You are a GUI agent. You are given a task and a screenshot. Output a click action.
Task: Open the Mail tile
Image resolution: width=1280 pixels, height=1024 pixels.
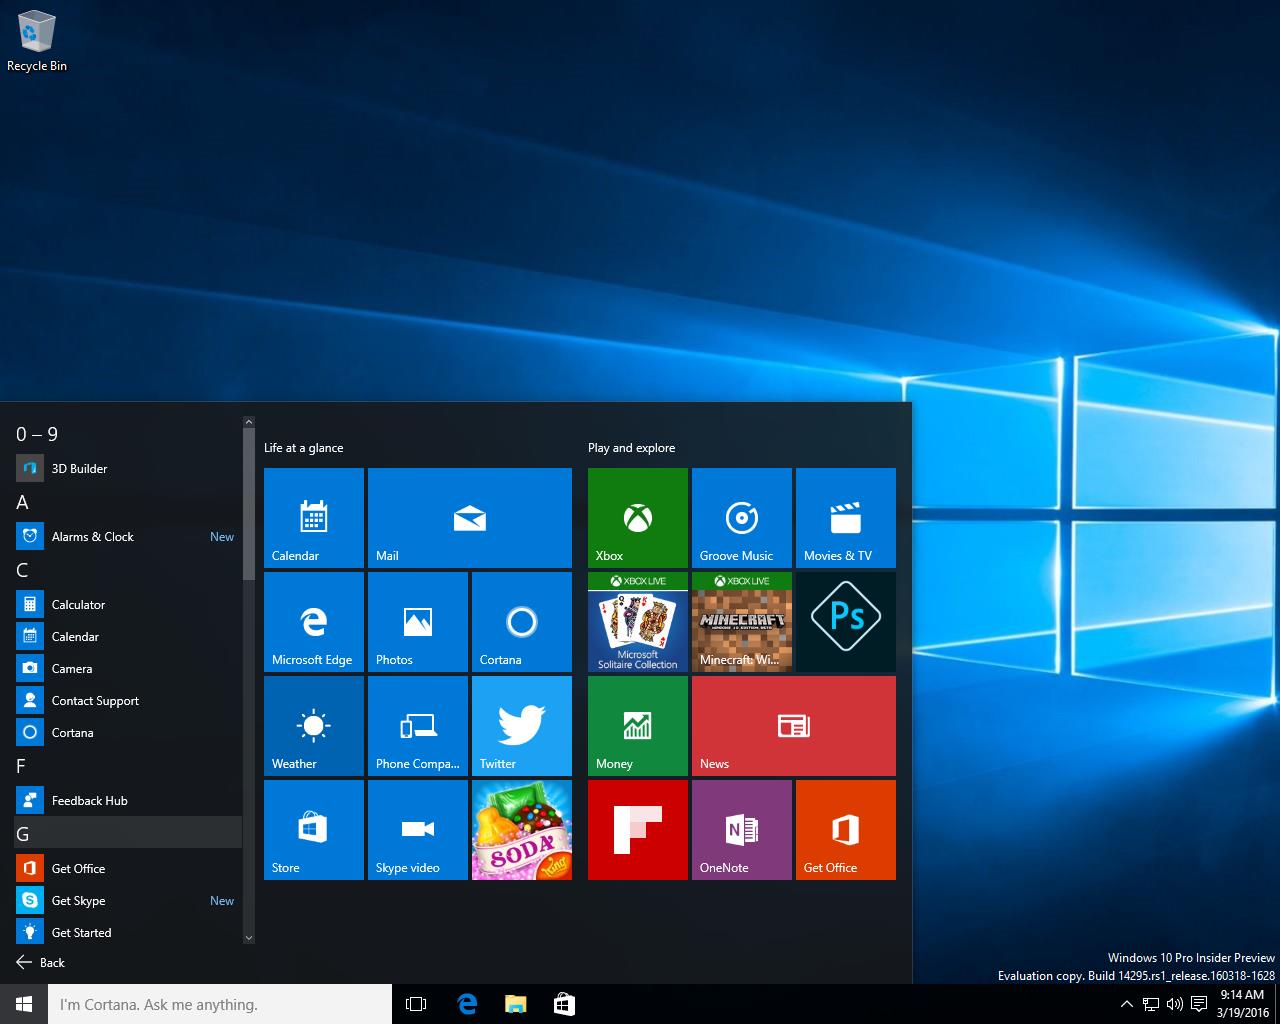click(x=470, y=518)
